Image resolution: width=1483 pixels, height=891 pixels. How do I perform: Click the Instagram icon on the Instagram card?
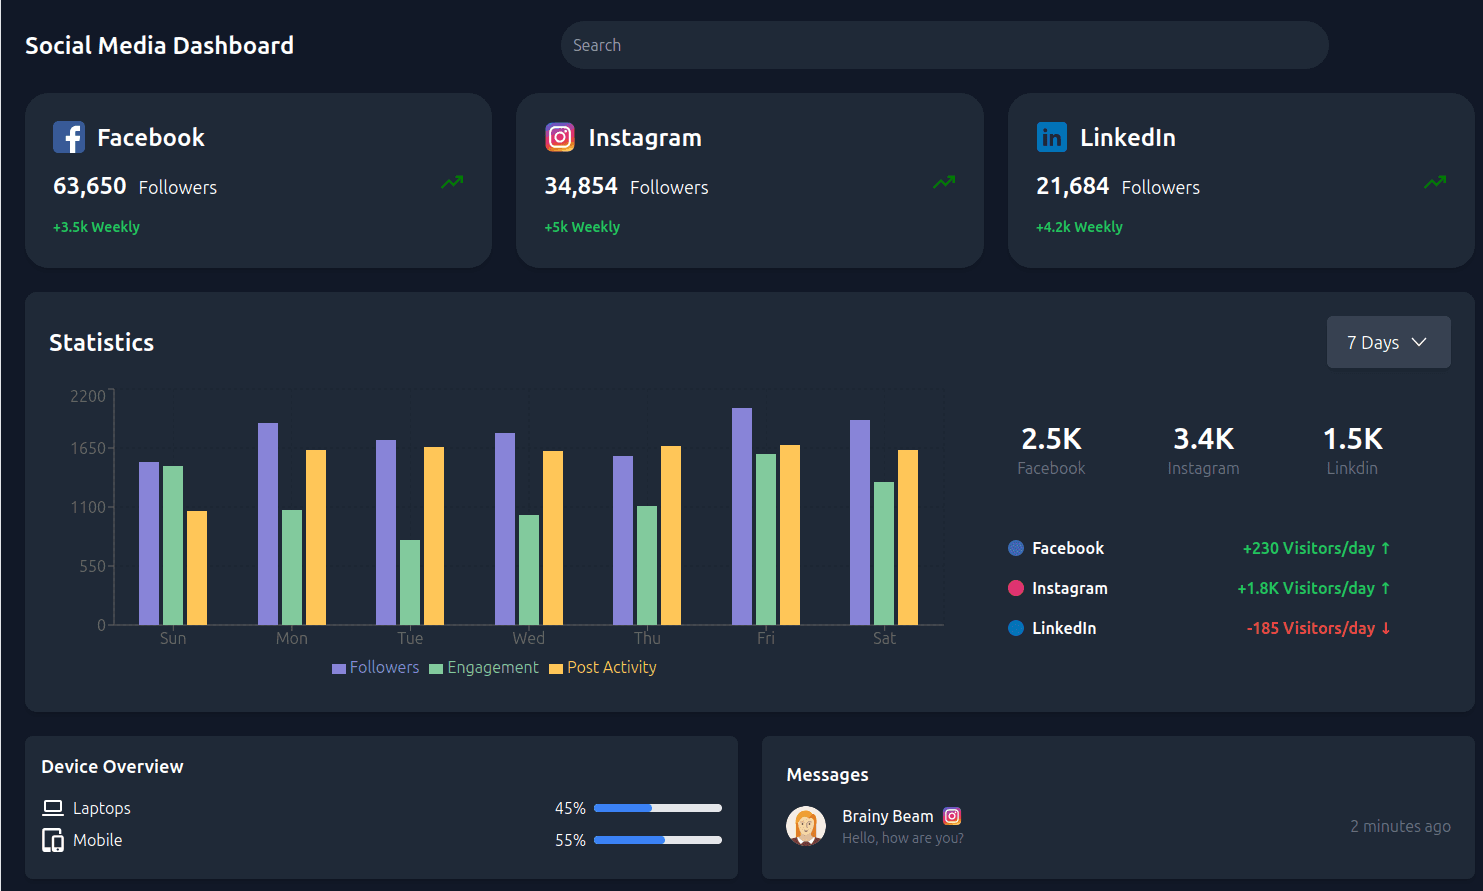coord(561,137)
